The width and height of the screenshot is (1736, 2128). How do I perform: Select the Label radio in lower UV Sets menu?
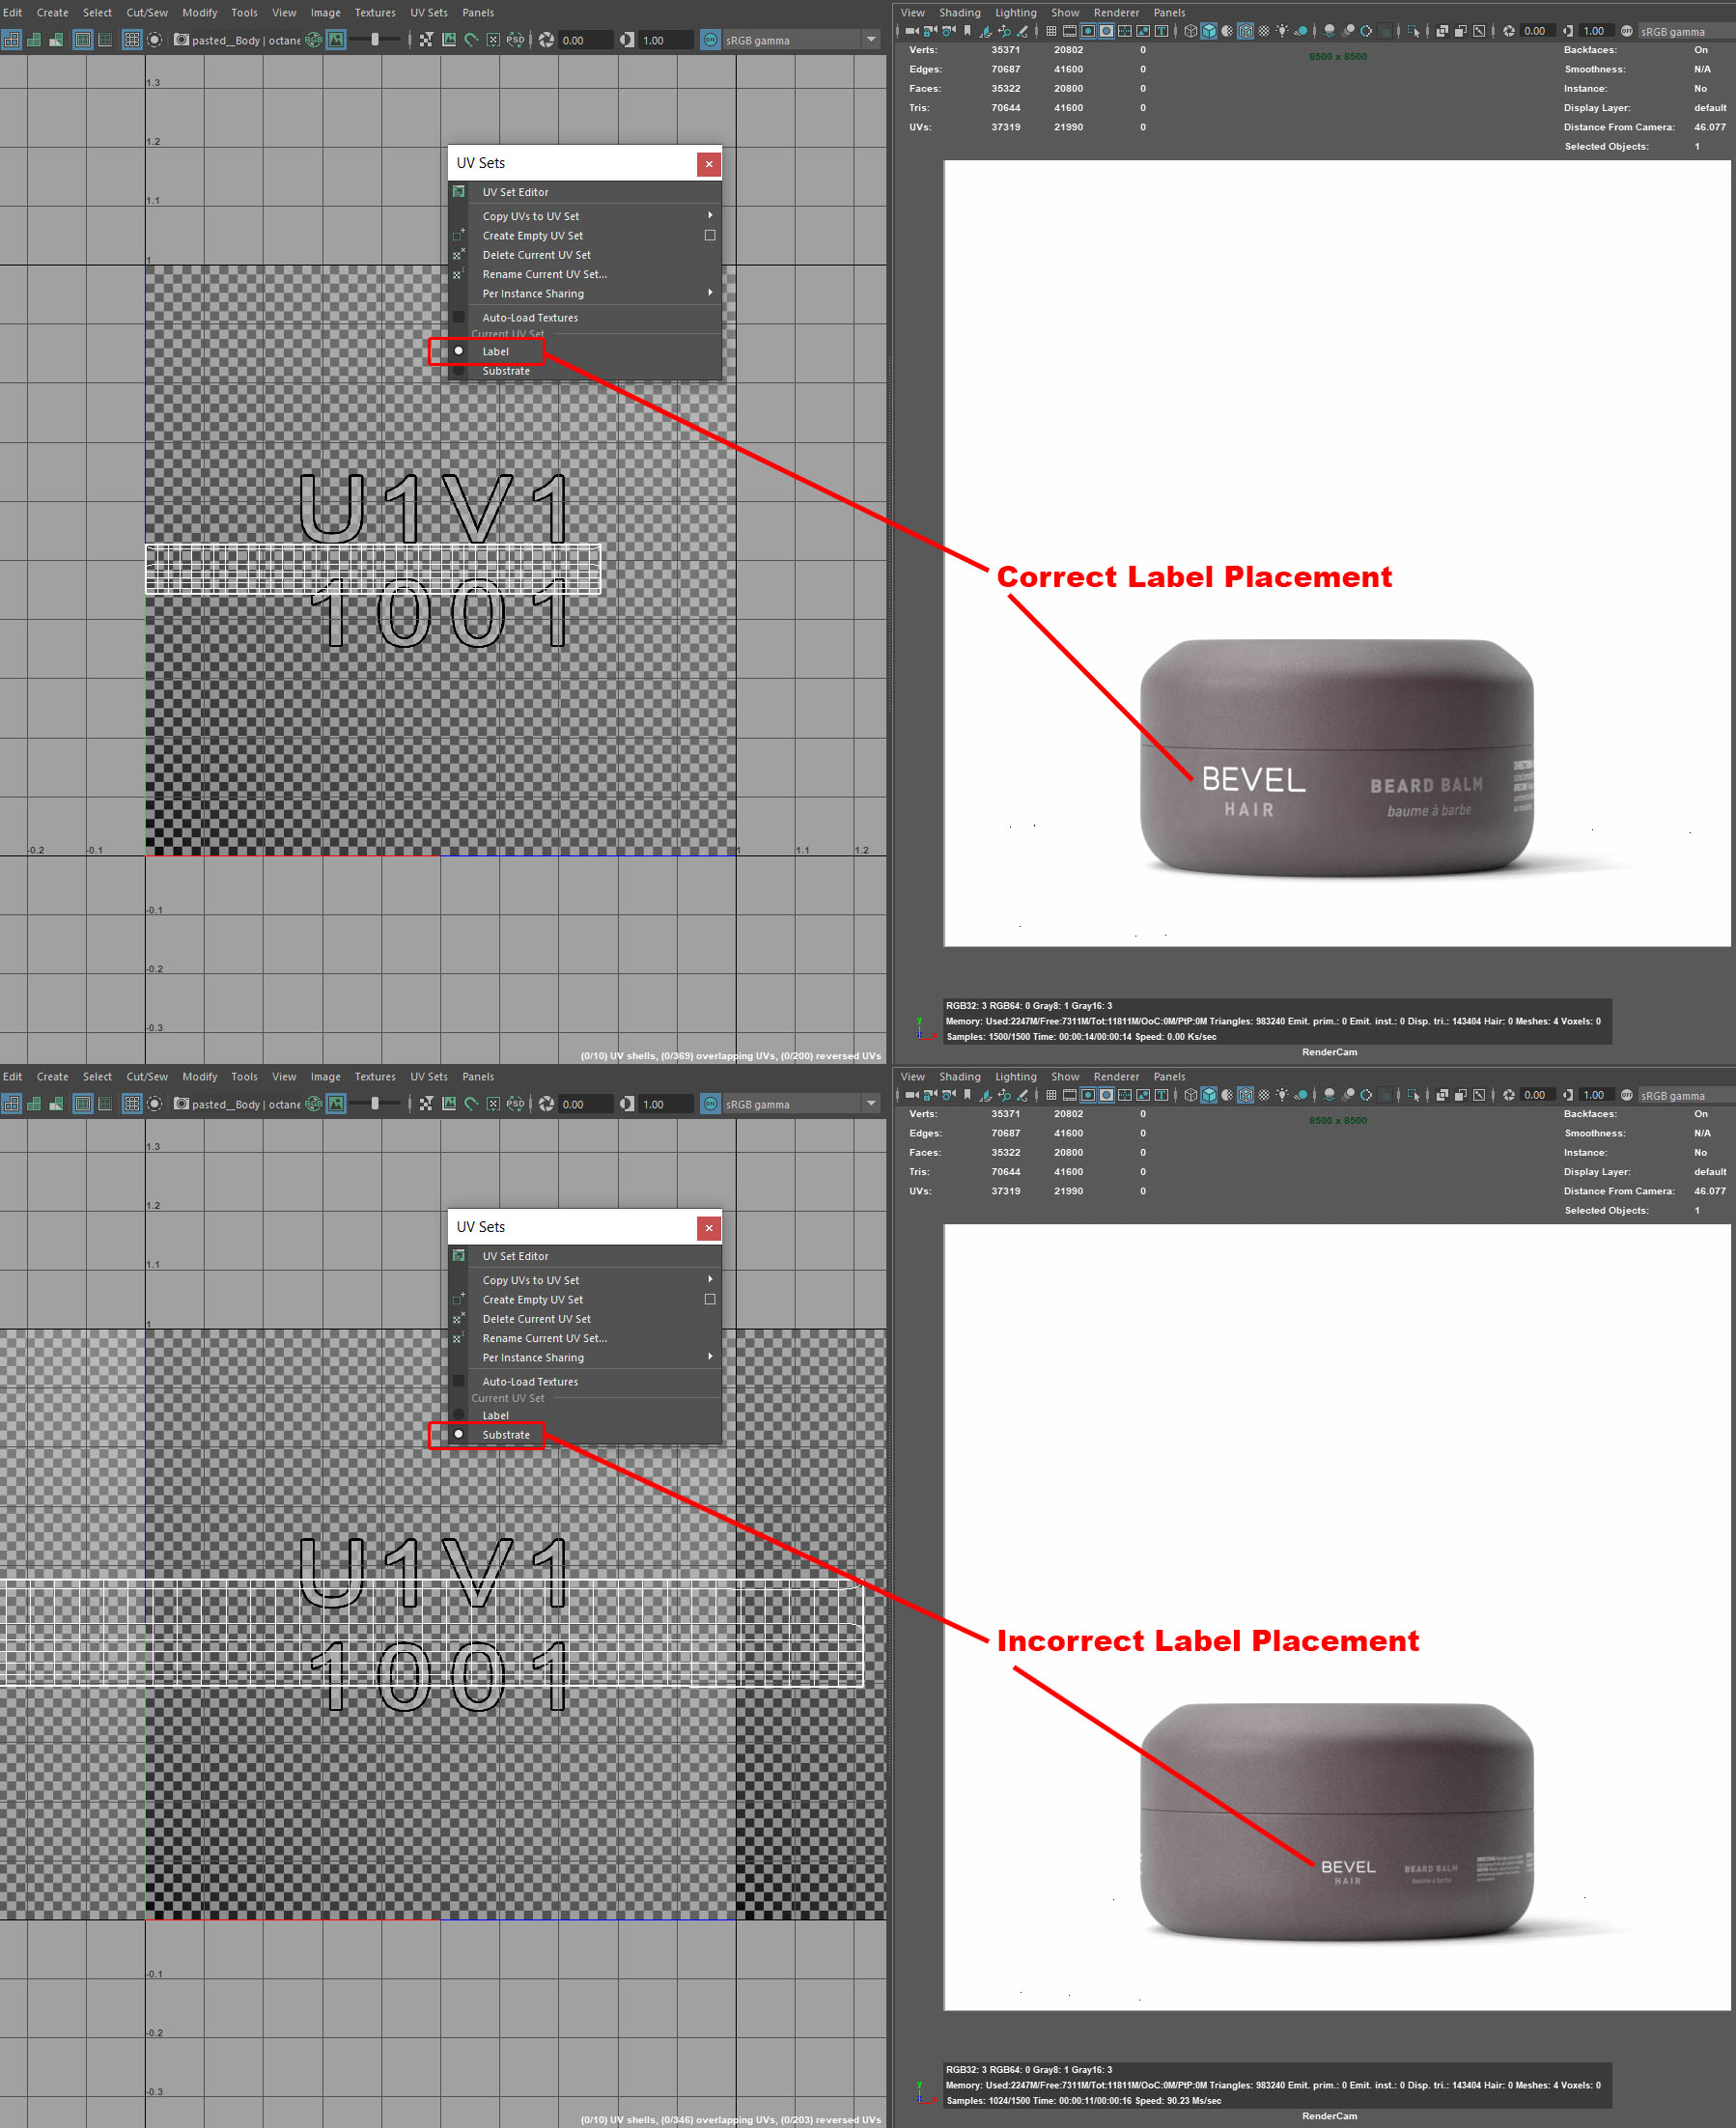tap(458, 1415)
